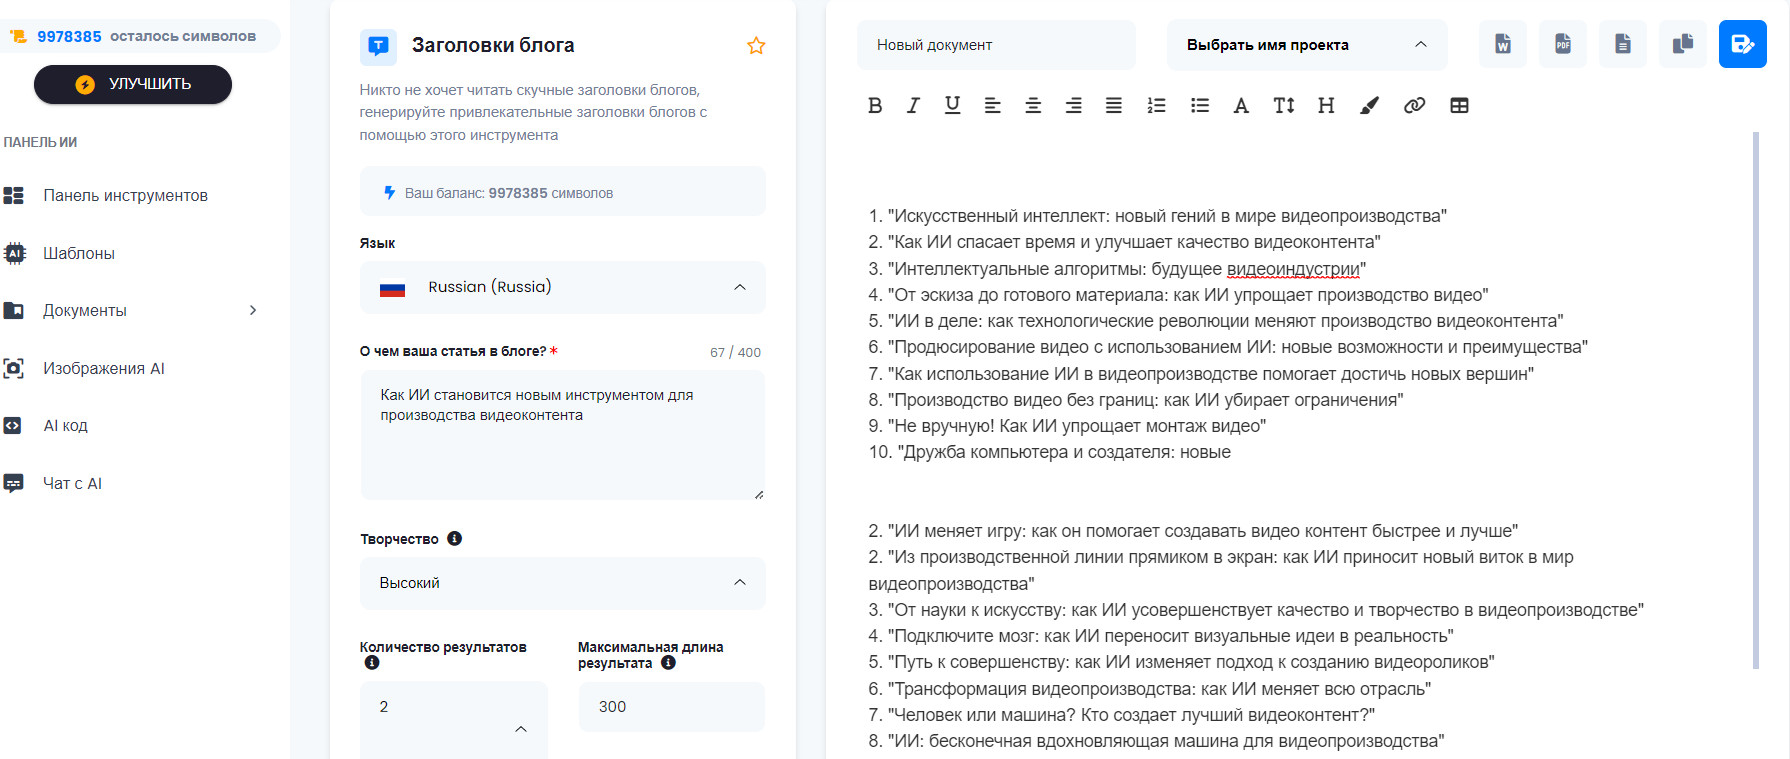Expand the Высокий creativity dropdown
Image resolution: width=1790 pixels, height=759 pixels.
pos(562,583)
